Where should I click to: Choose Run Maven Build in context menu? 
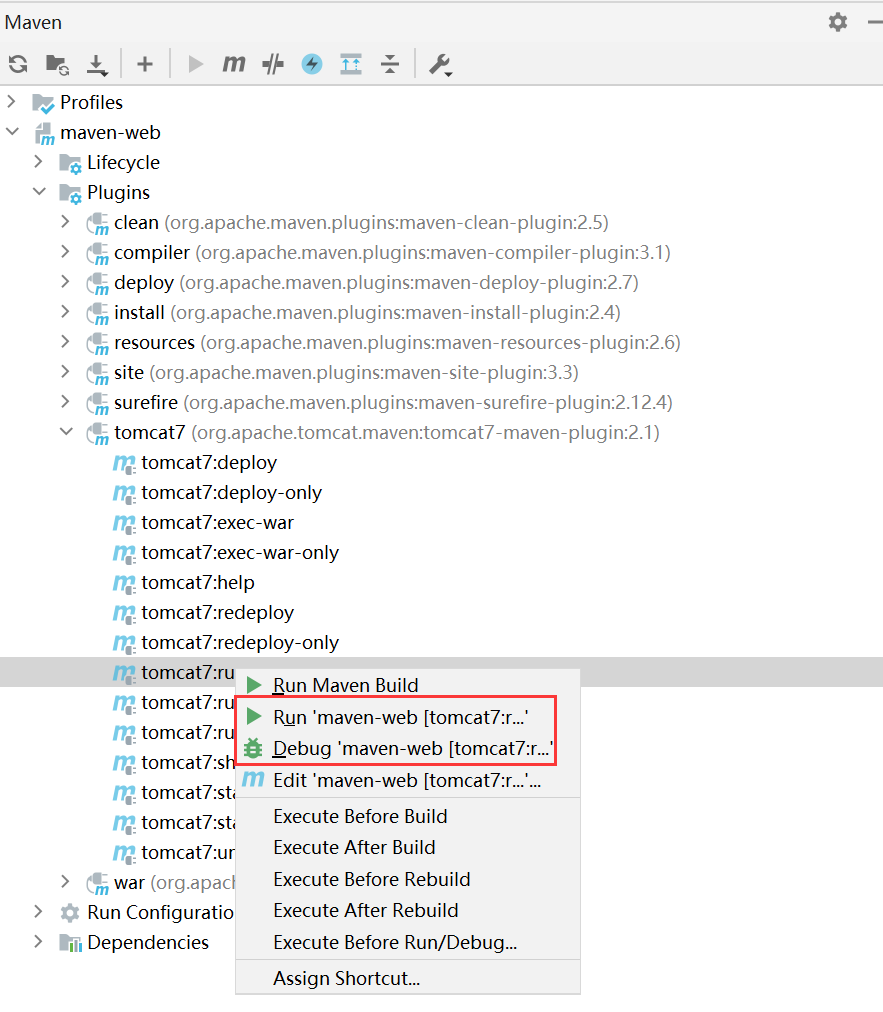408,685
